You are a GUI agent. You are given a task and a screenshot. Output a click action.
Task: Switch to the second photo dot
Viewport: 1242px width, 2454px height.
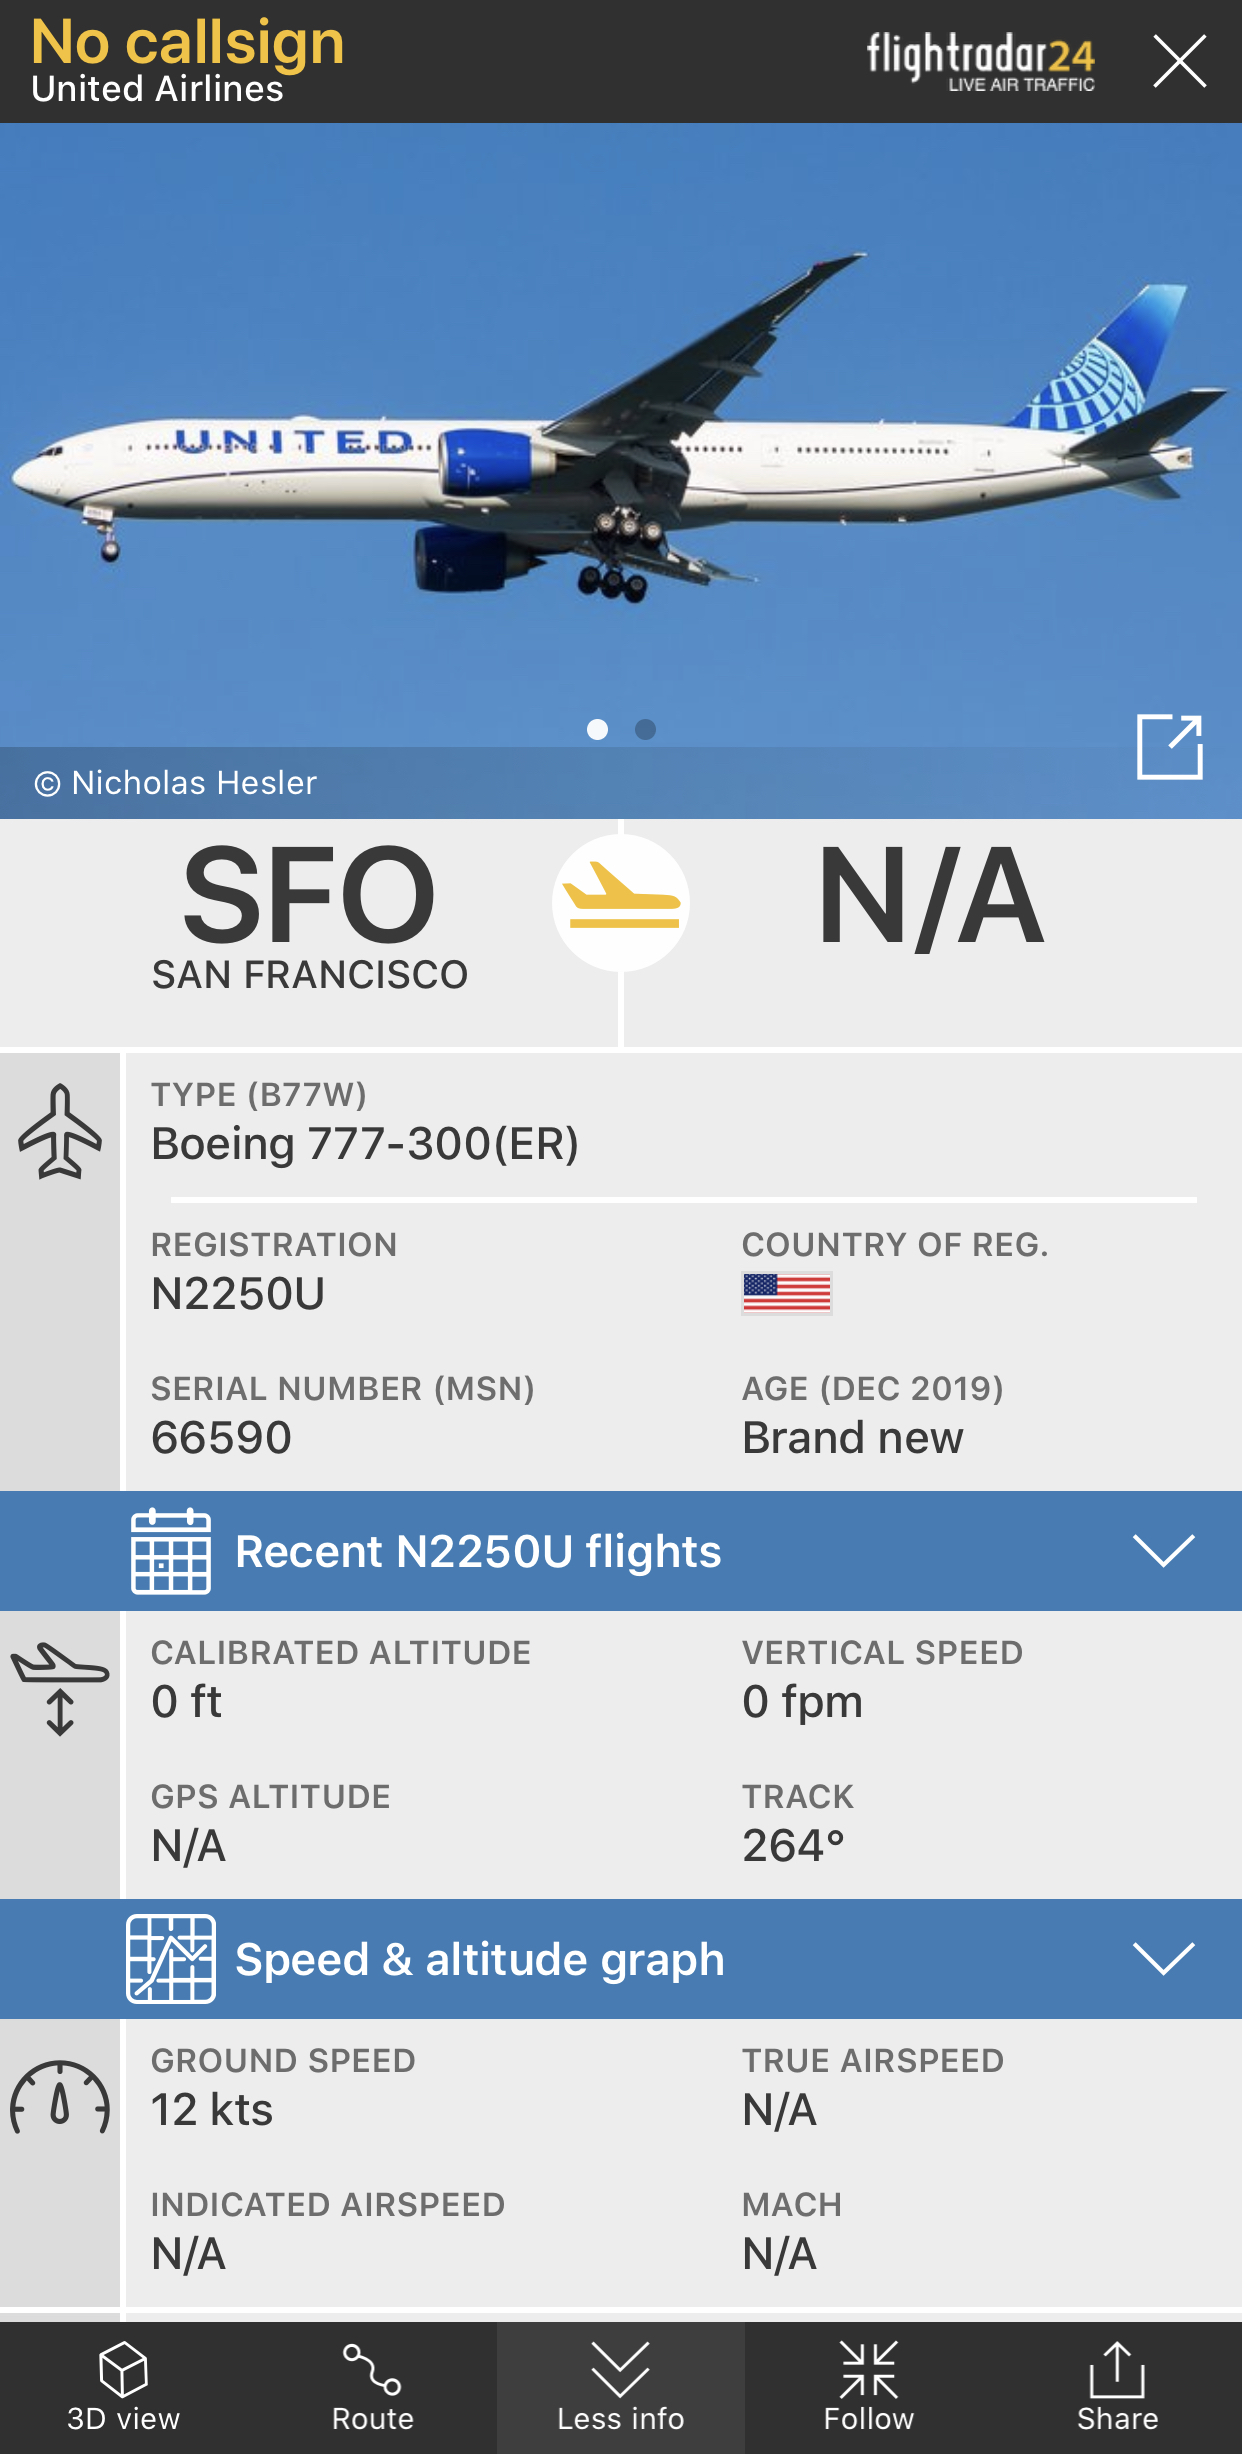pos(646,730)
